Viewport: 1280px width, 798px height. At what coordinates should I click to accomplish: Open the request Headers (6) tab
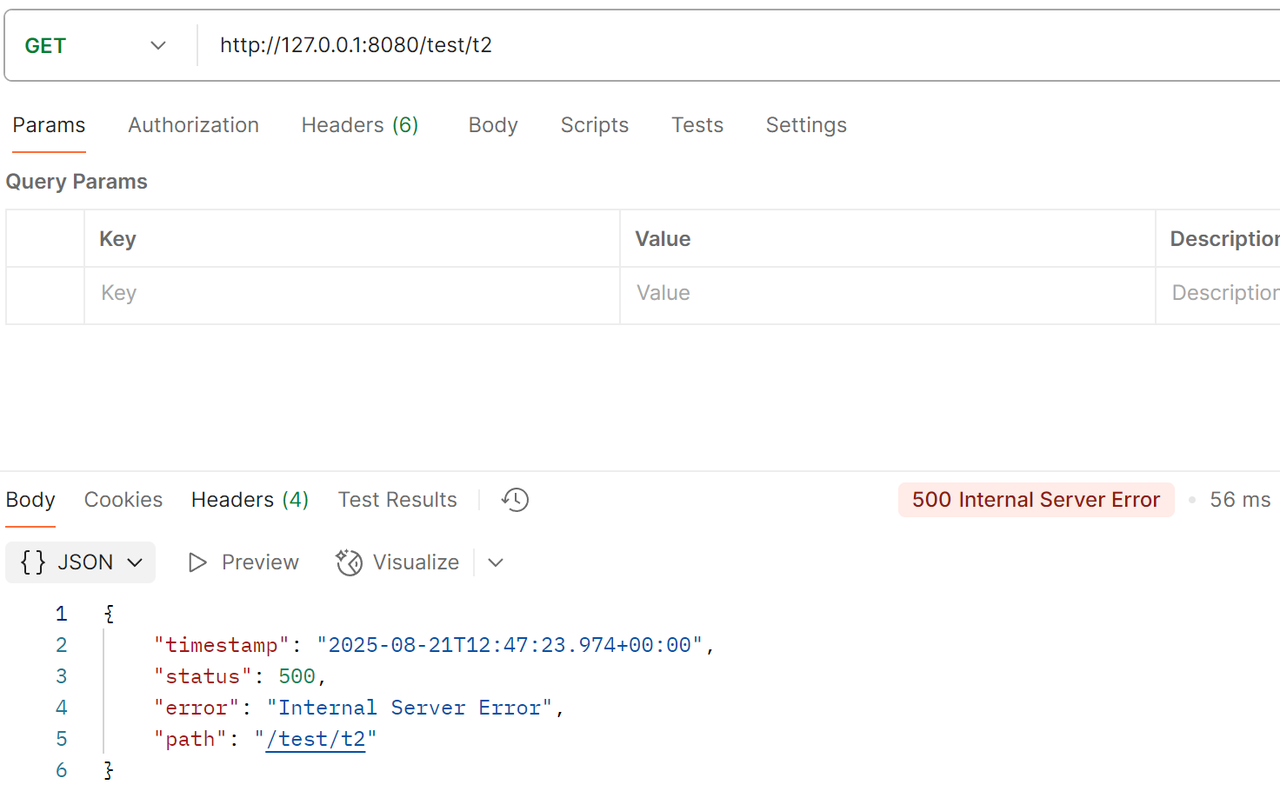[x=360, y=125]
